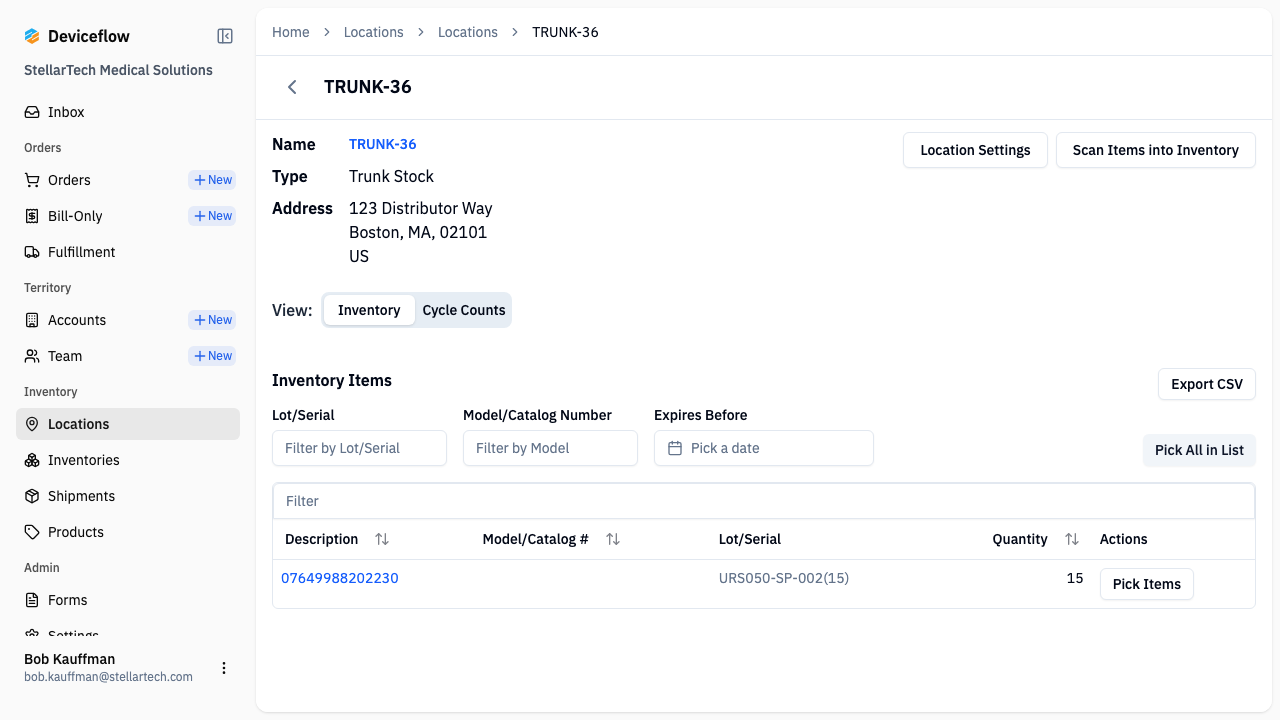Focus the Filter by Model field
This screenshot has height=720, width=1280.
(x=550, y=448)
